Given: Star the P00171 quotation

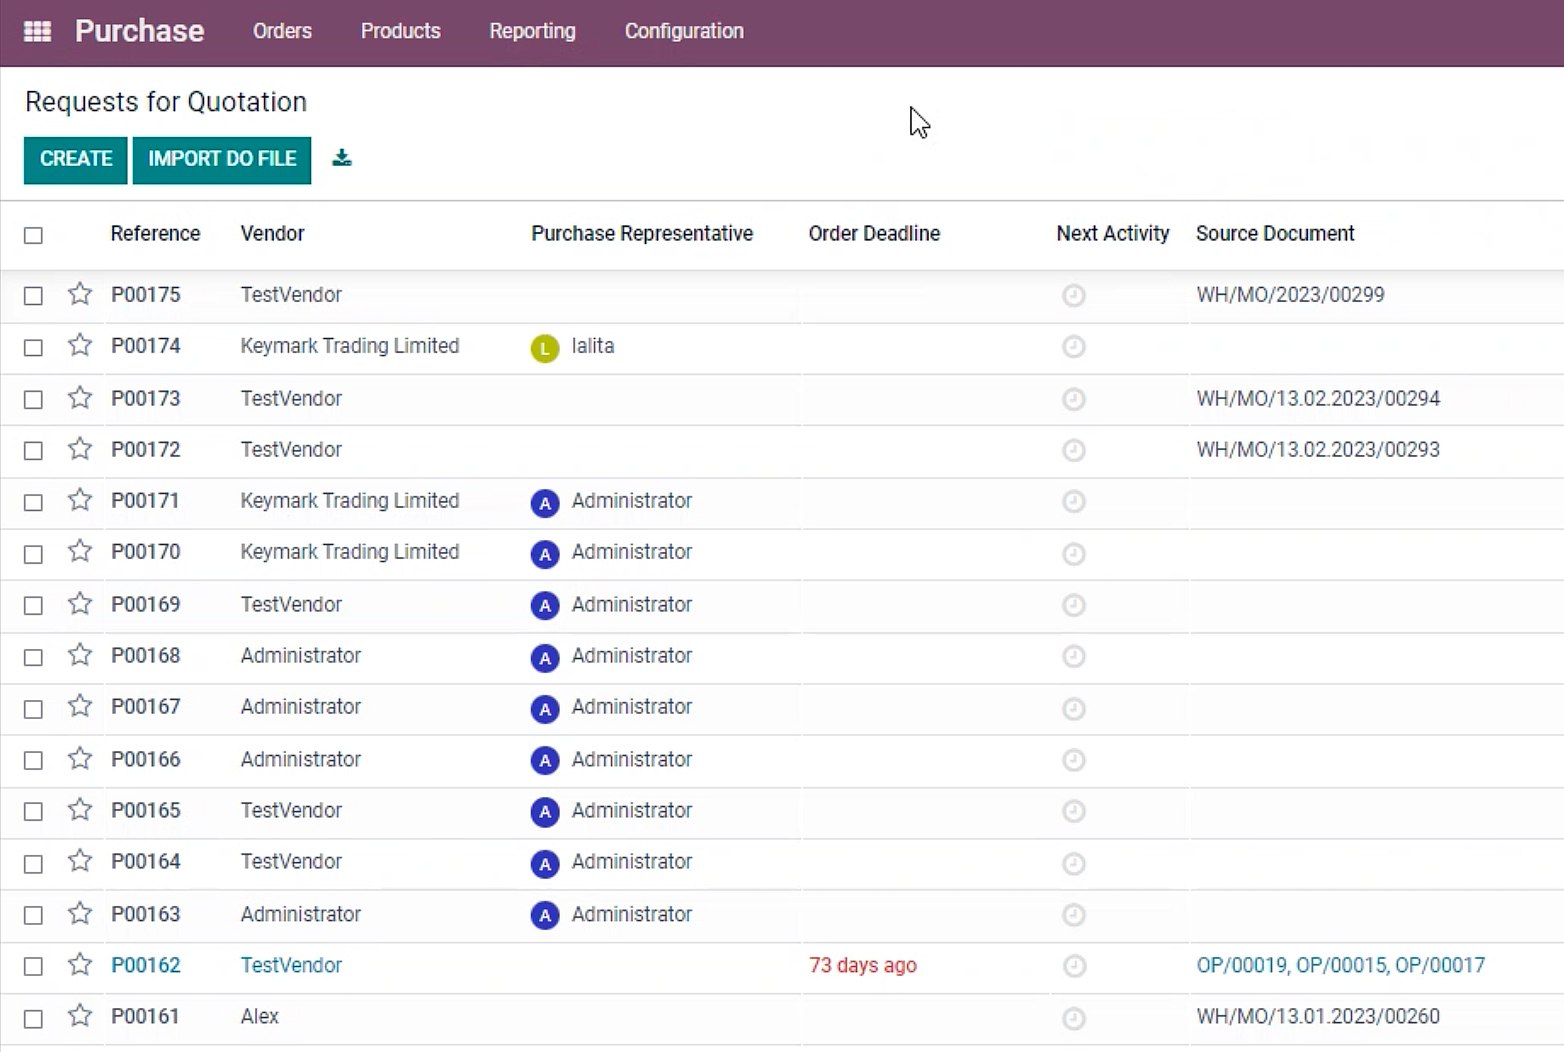Looking at the screenshot, I should 80,500.
